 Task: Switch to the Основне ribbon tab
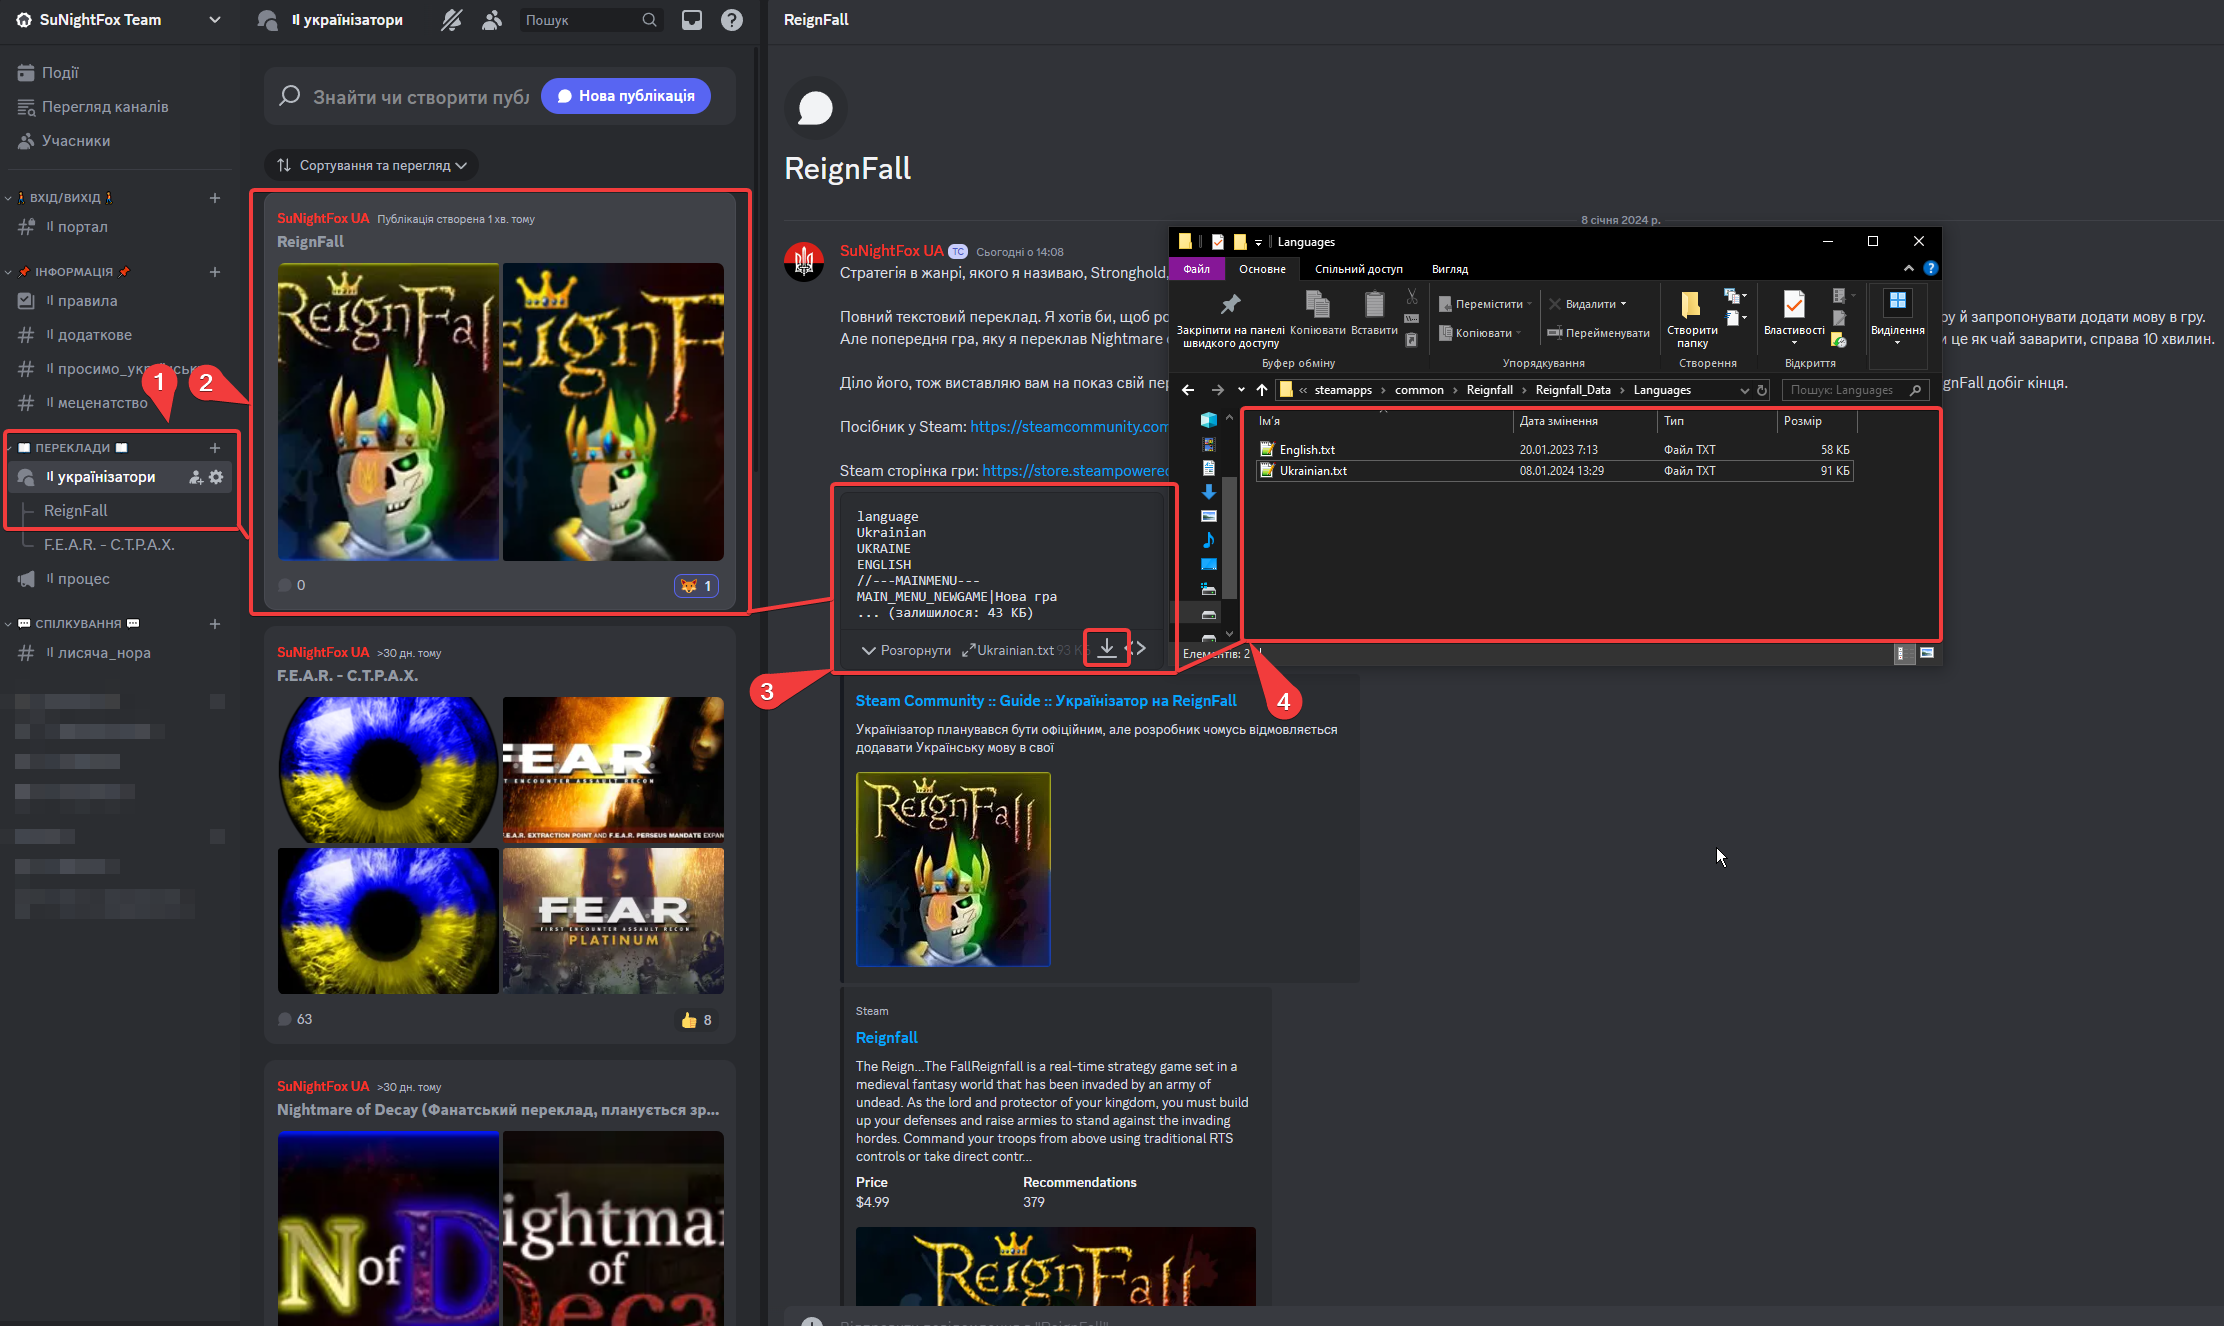[x=1262, y=269]
